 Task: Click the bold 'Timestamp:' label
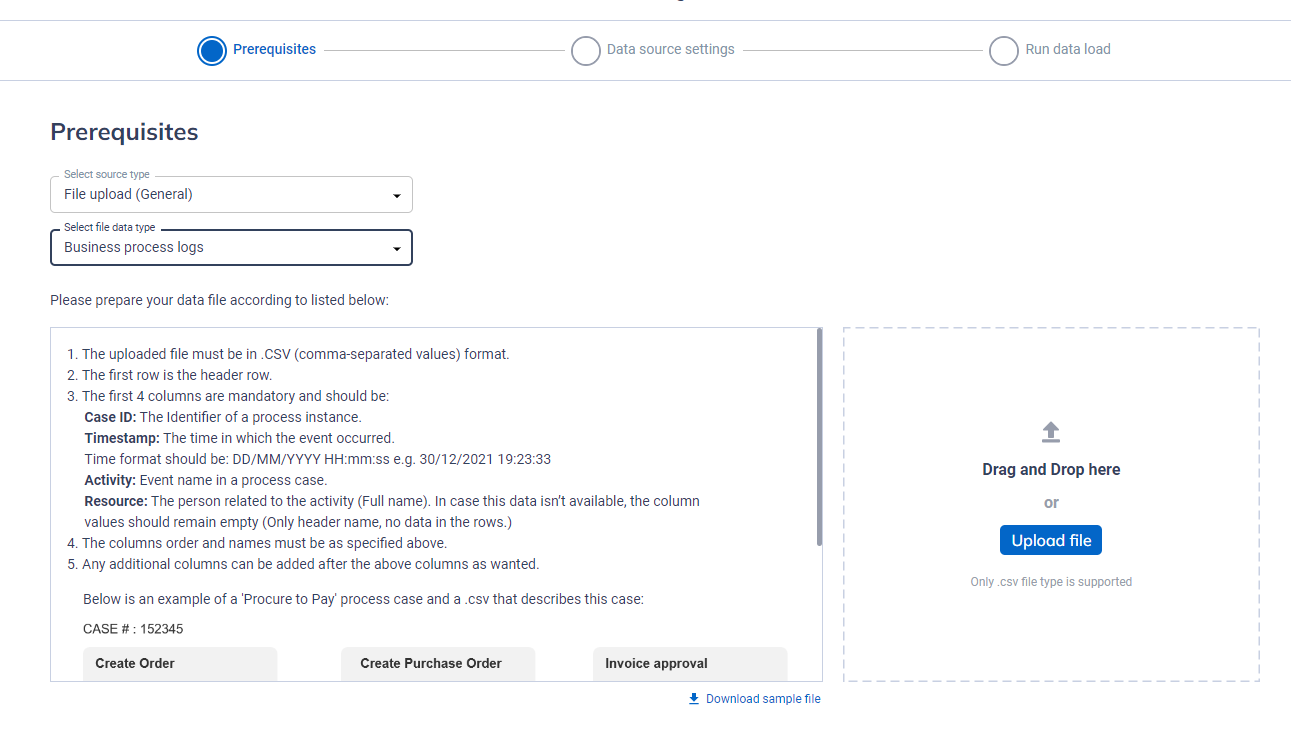click(x=122, y=438)
